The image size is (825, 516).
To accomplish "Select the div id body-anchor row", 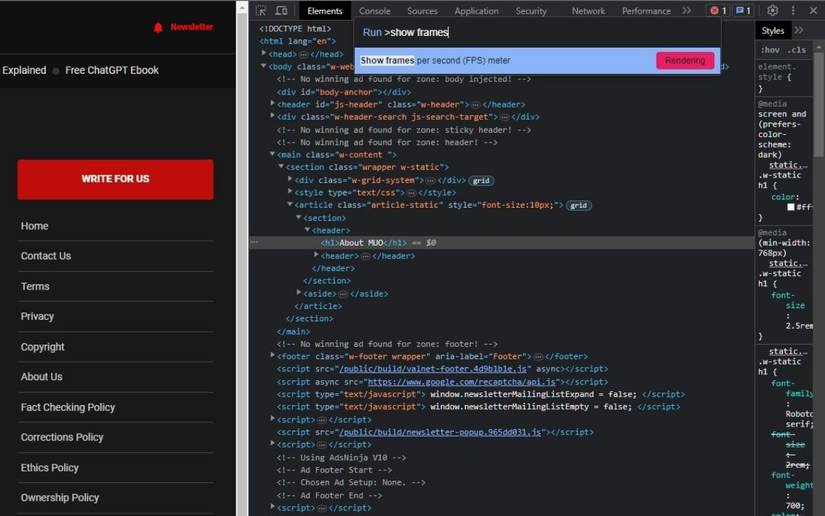I will click(x=345, y=92).
